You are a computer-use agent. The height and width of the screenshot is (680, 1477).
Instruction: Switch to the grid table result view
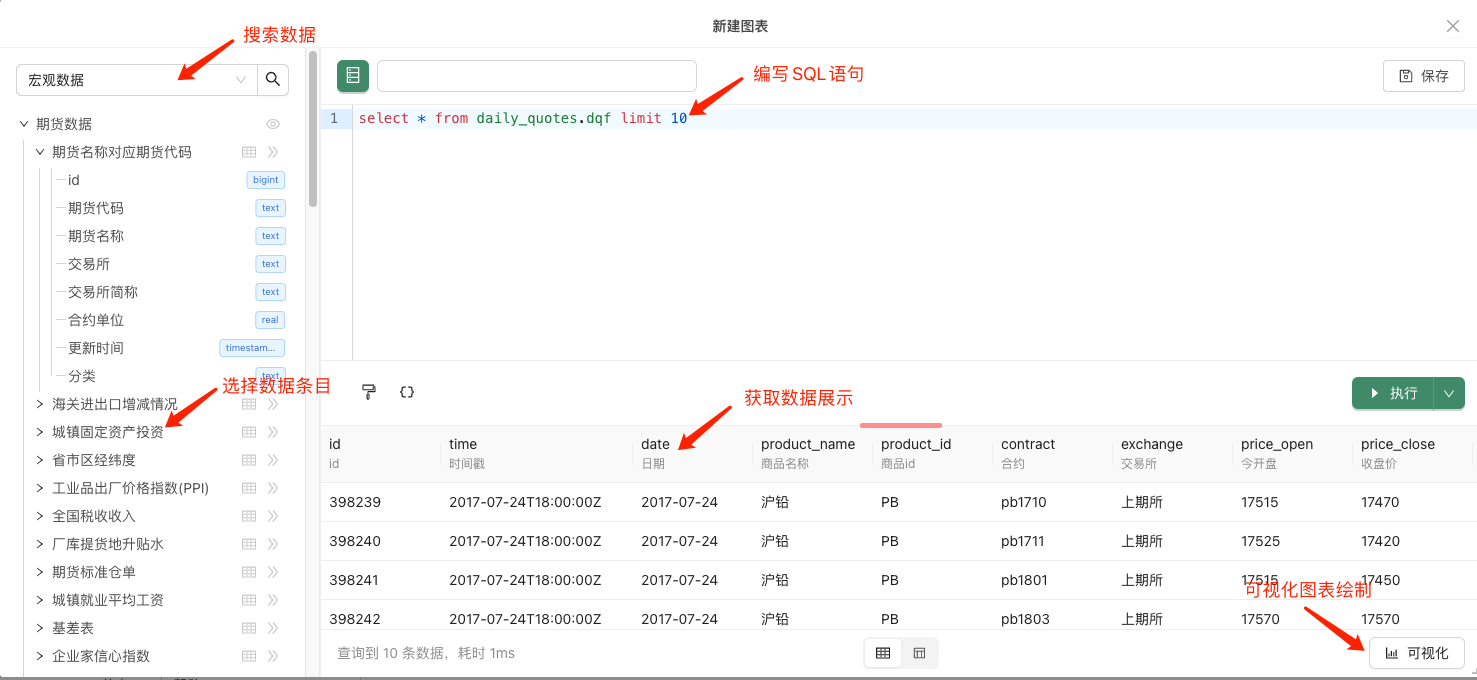(x=882, y=652)
